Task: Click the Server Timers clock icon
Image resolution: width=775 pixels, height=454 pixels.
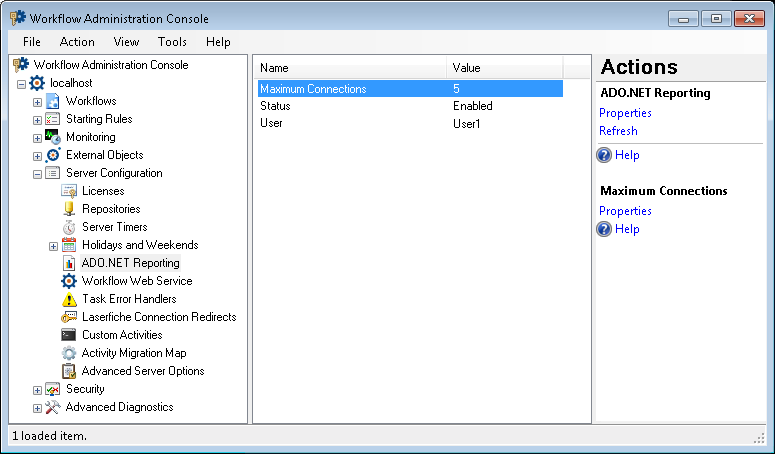Action: coord(69,227)
